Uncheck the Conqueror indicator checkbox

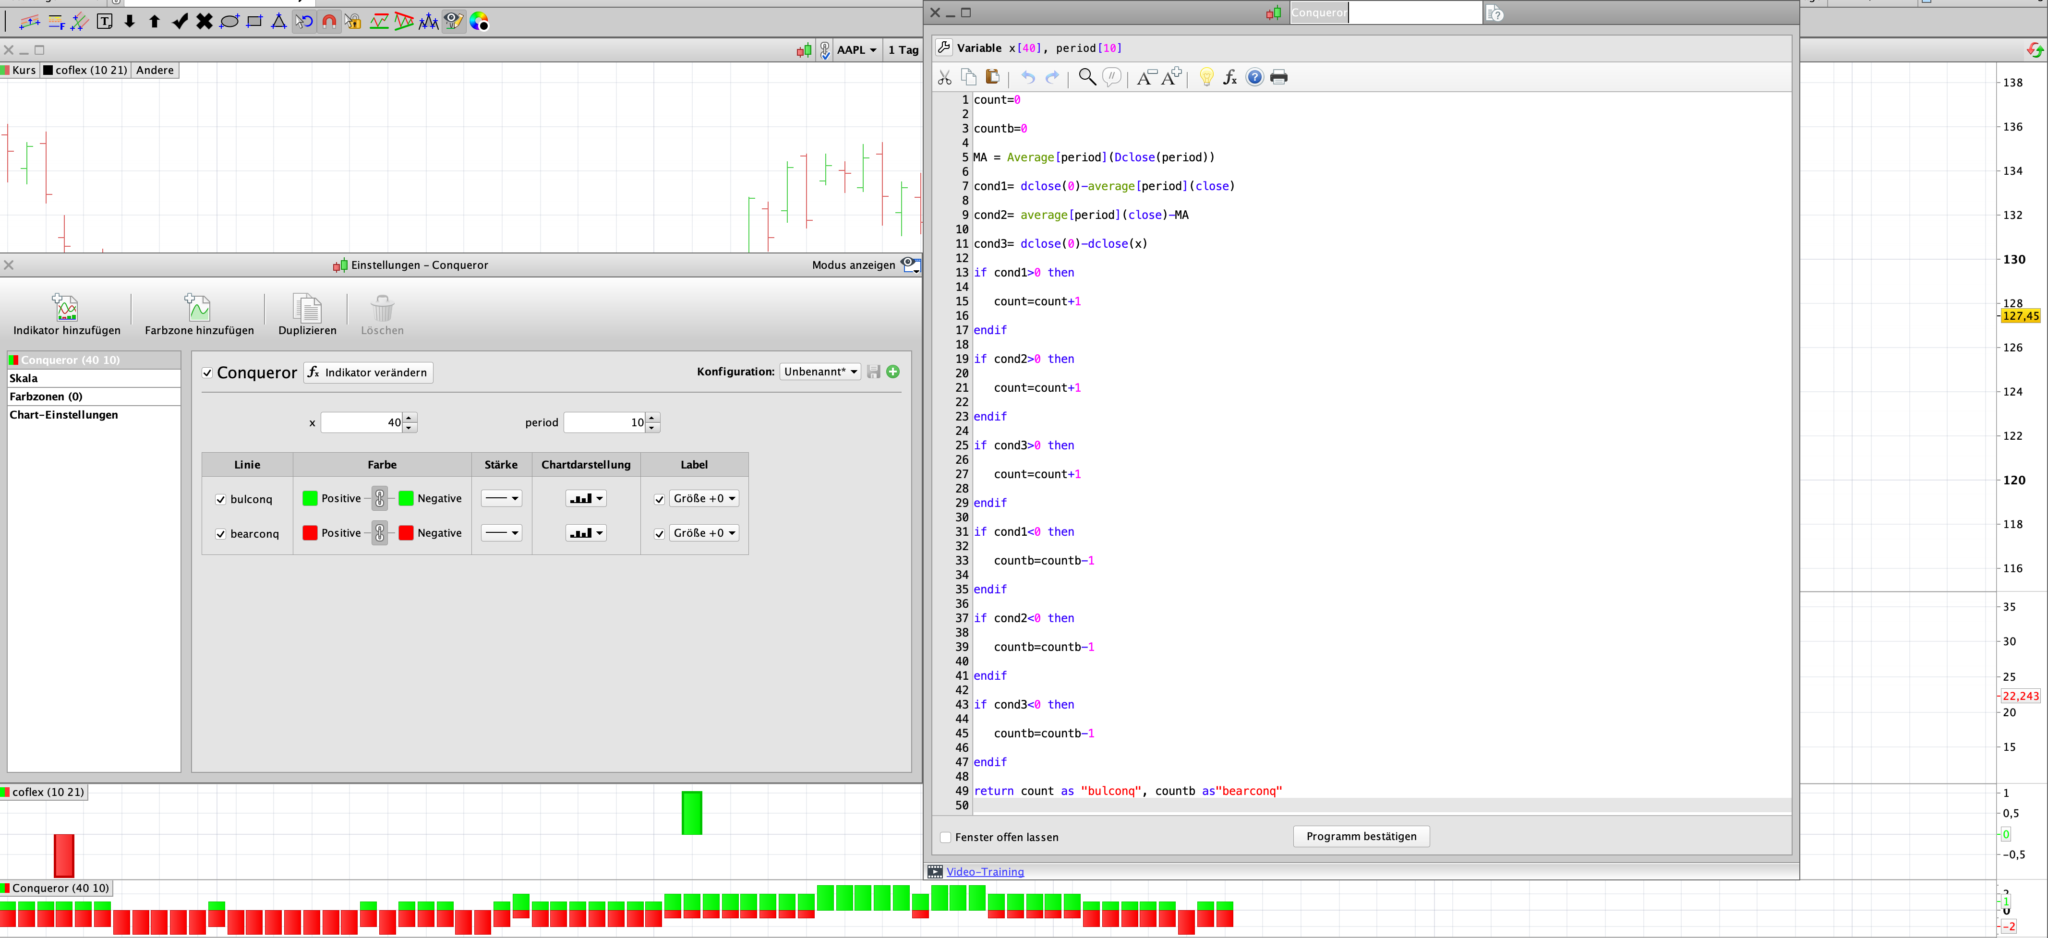click(x=207, y=373)
